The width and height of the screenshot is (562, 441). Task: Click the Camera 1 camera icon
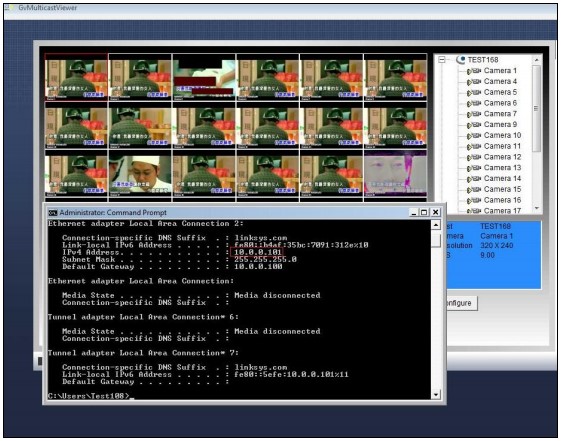(474, 71)
